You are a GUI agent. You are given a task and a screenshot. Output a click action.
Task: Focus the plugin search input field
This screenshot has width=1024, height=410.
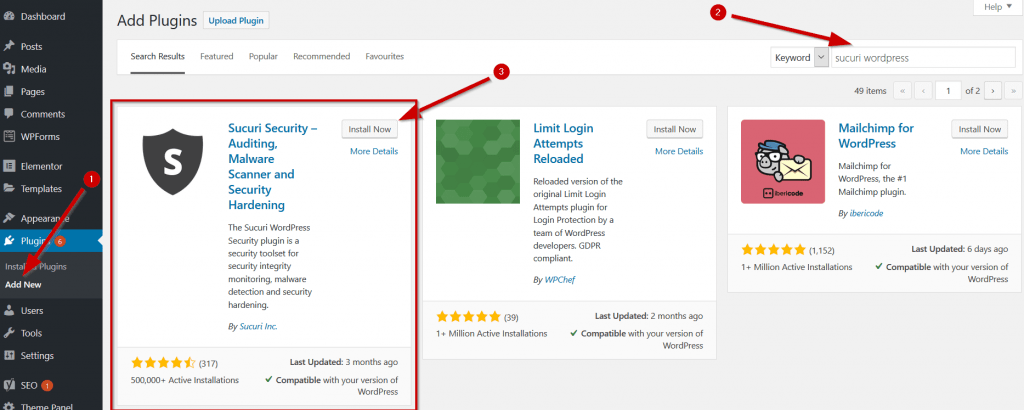click(x=923, y=57)
